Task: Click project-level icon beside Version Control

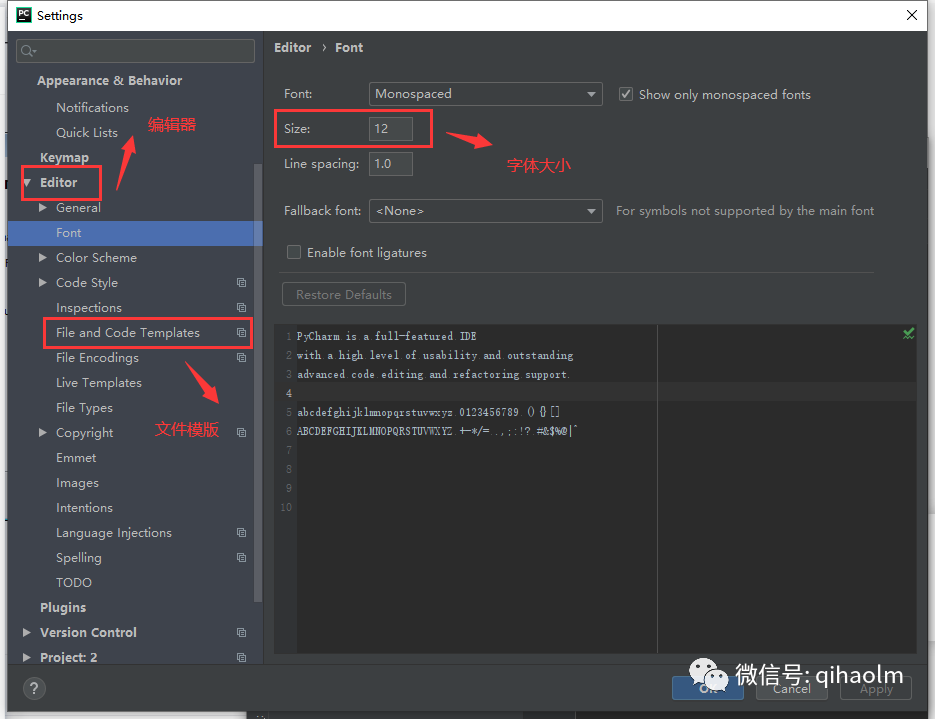Action: (242, 633)
